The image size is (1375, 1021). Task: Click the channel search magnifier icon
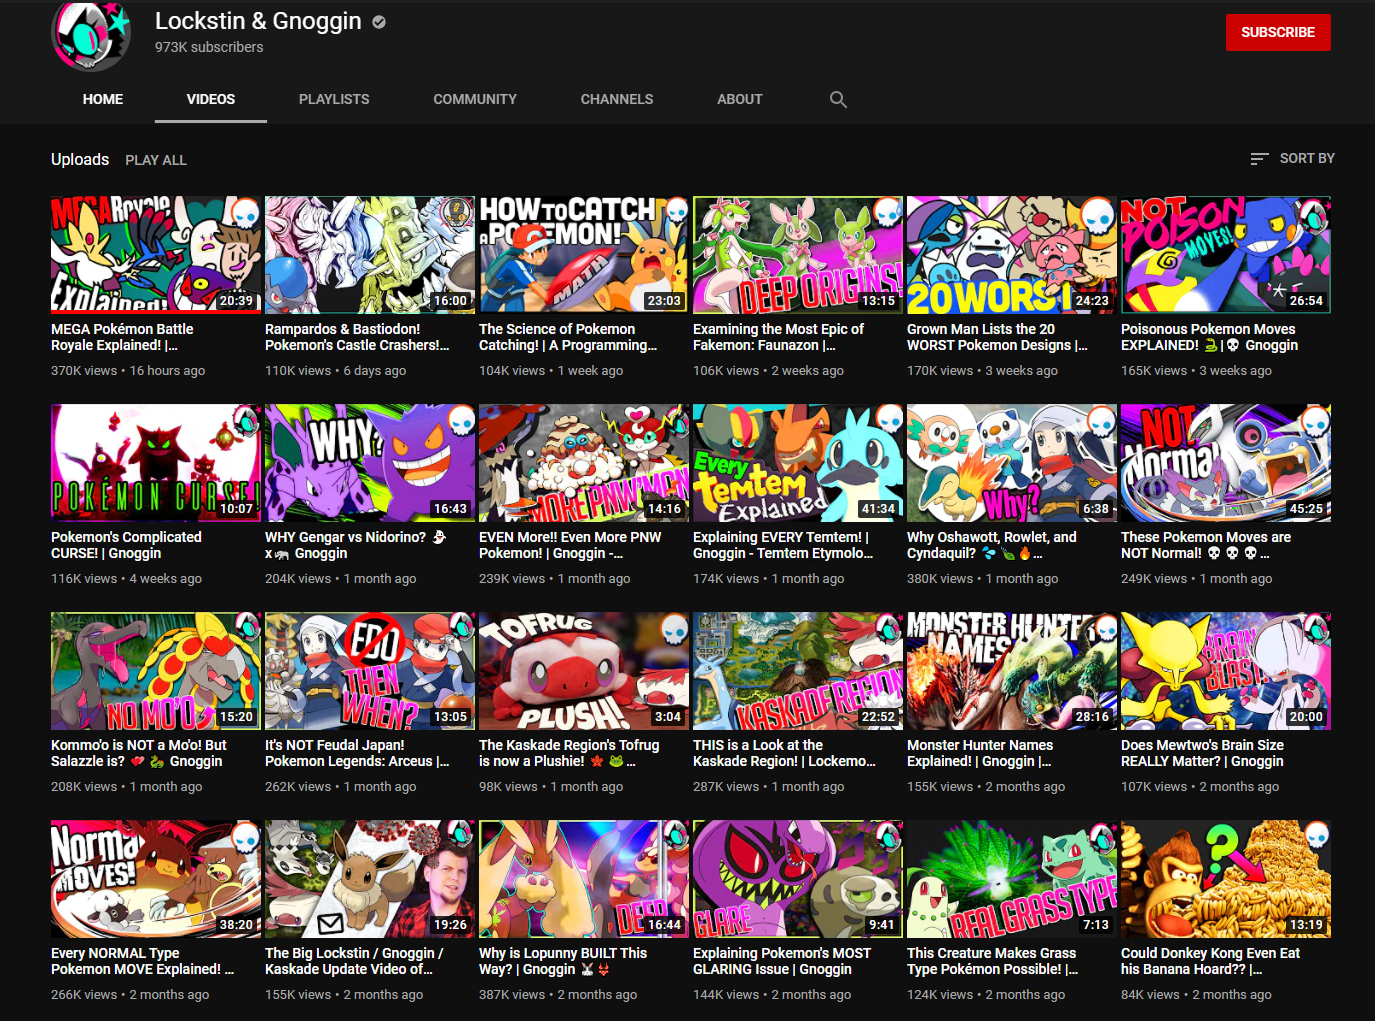[x=838, y=99]
